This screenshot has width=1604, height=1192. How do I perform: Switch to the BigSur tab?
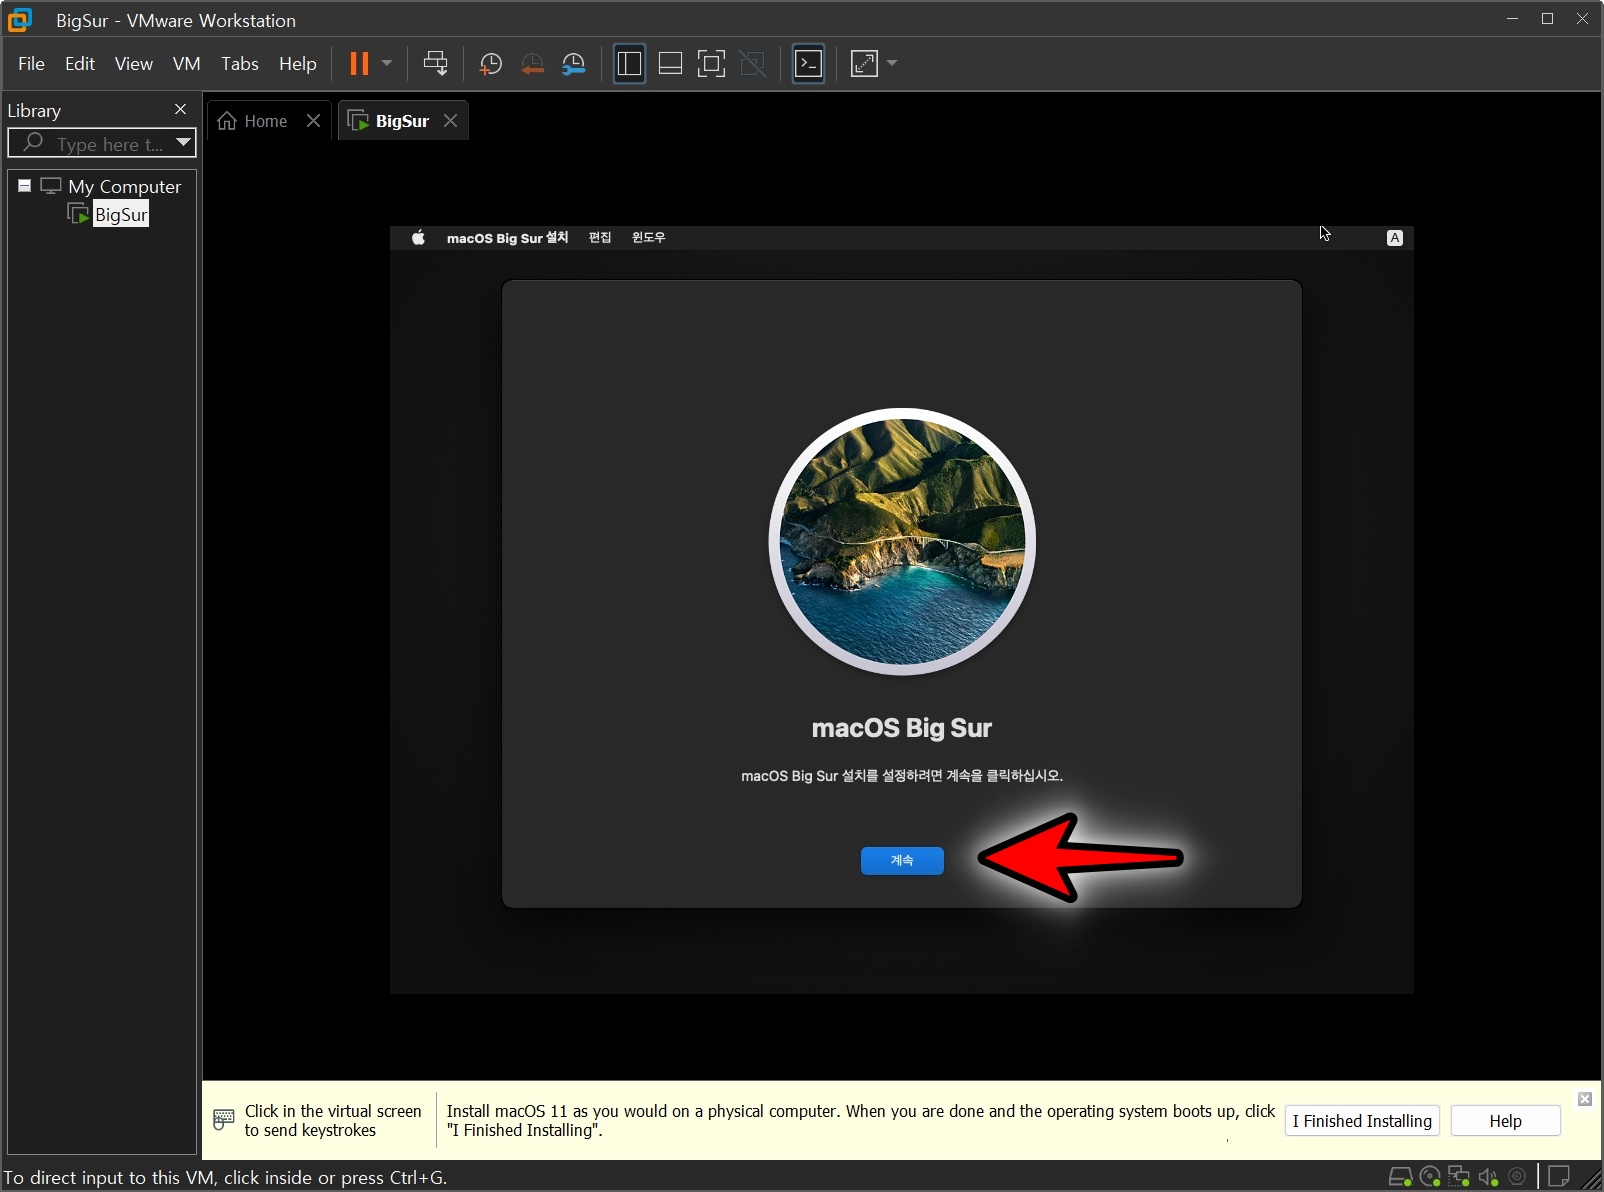pos(402,121)
